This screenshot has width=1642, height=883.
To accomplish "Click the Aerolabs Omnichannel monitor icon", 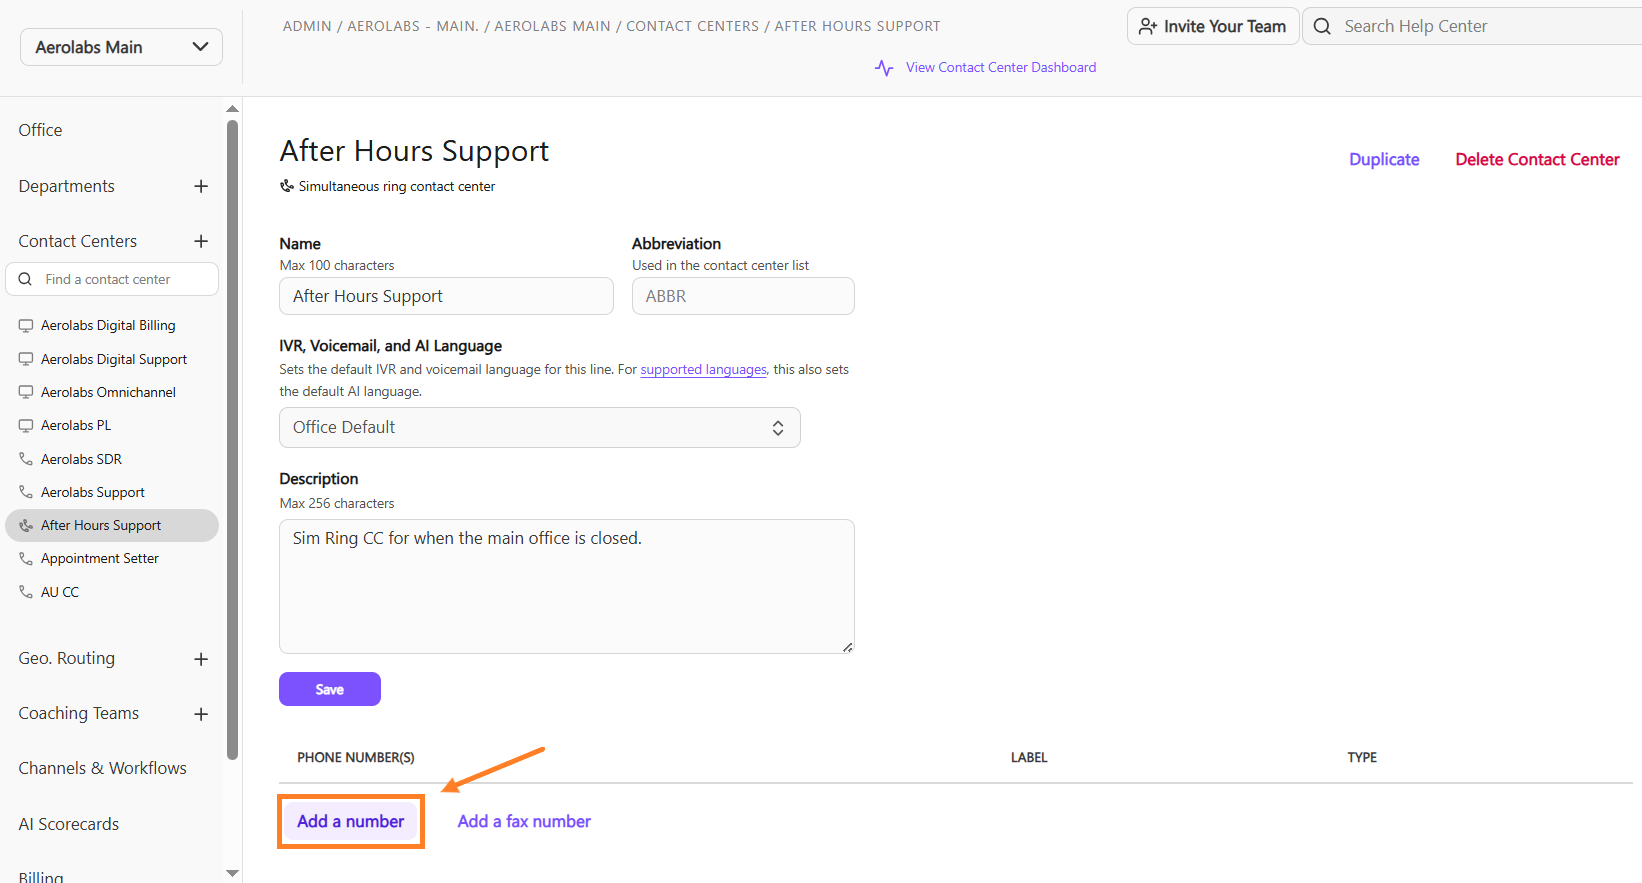I will [26, 392].
